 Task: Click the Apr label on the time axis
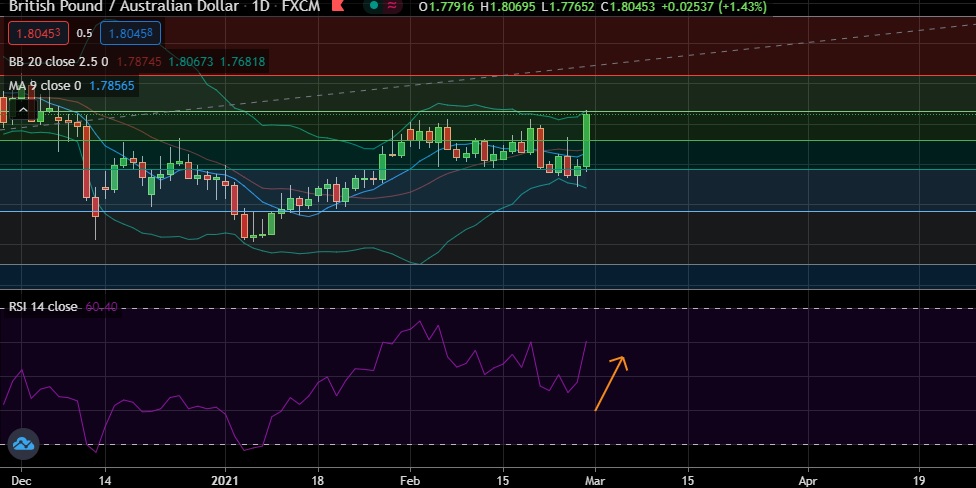(808, 481)
